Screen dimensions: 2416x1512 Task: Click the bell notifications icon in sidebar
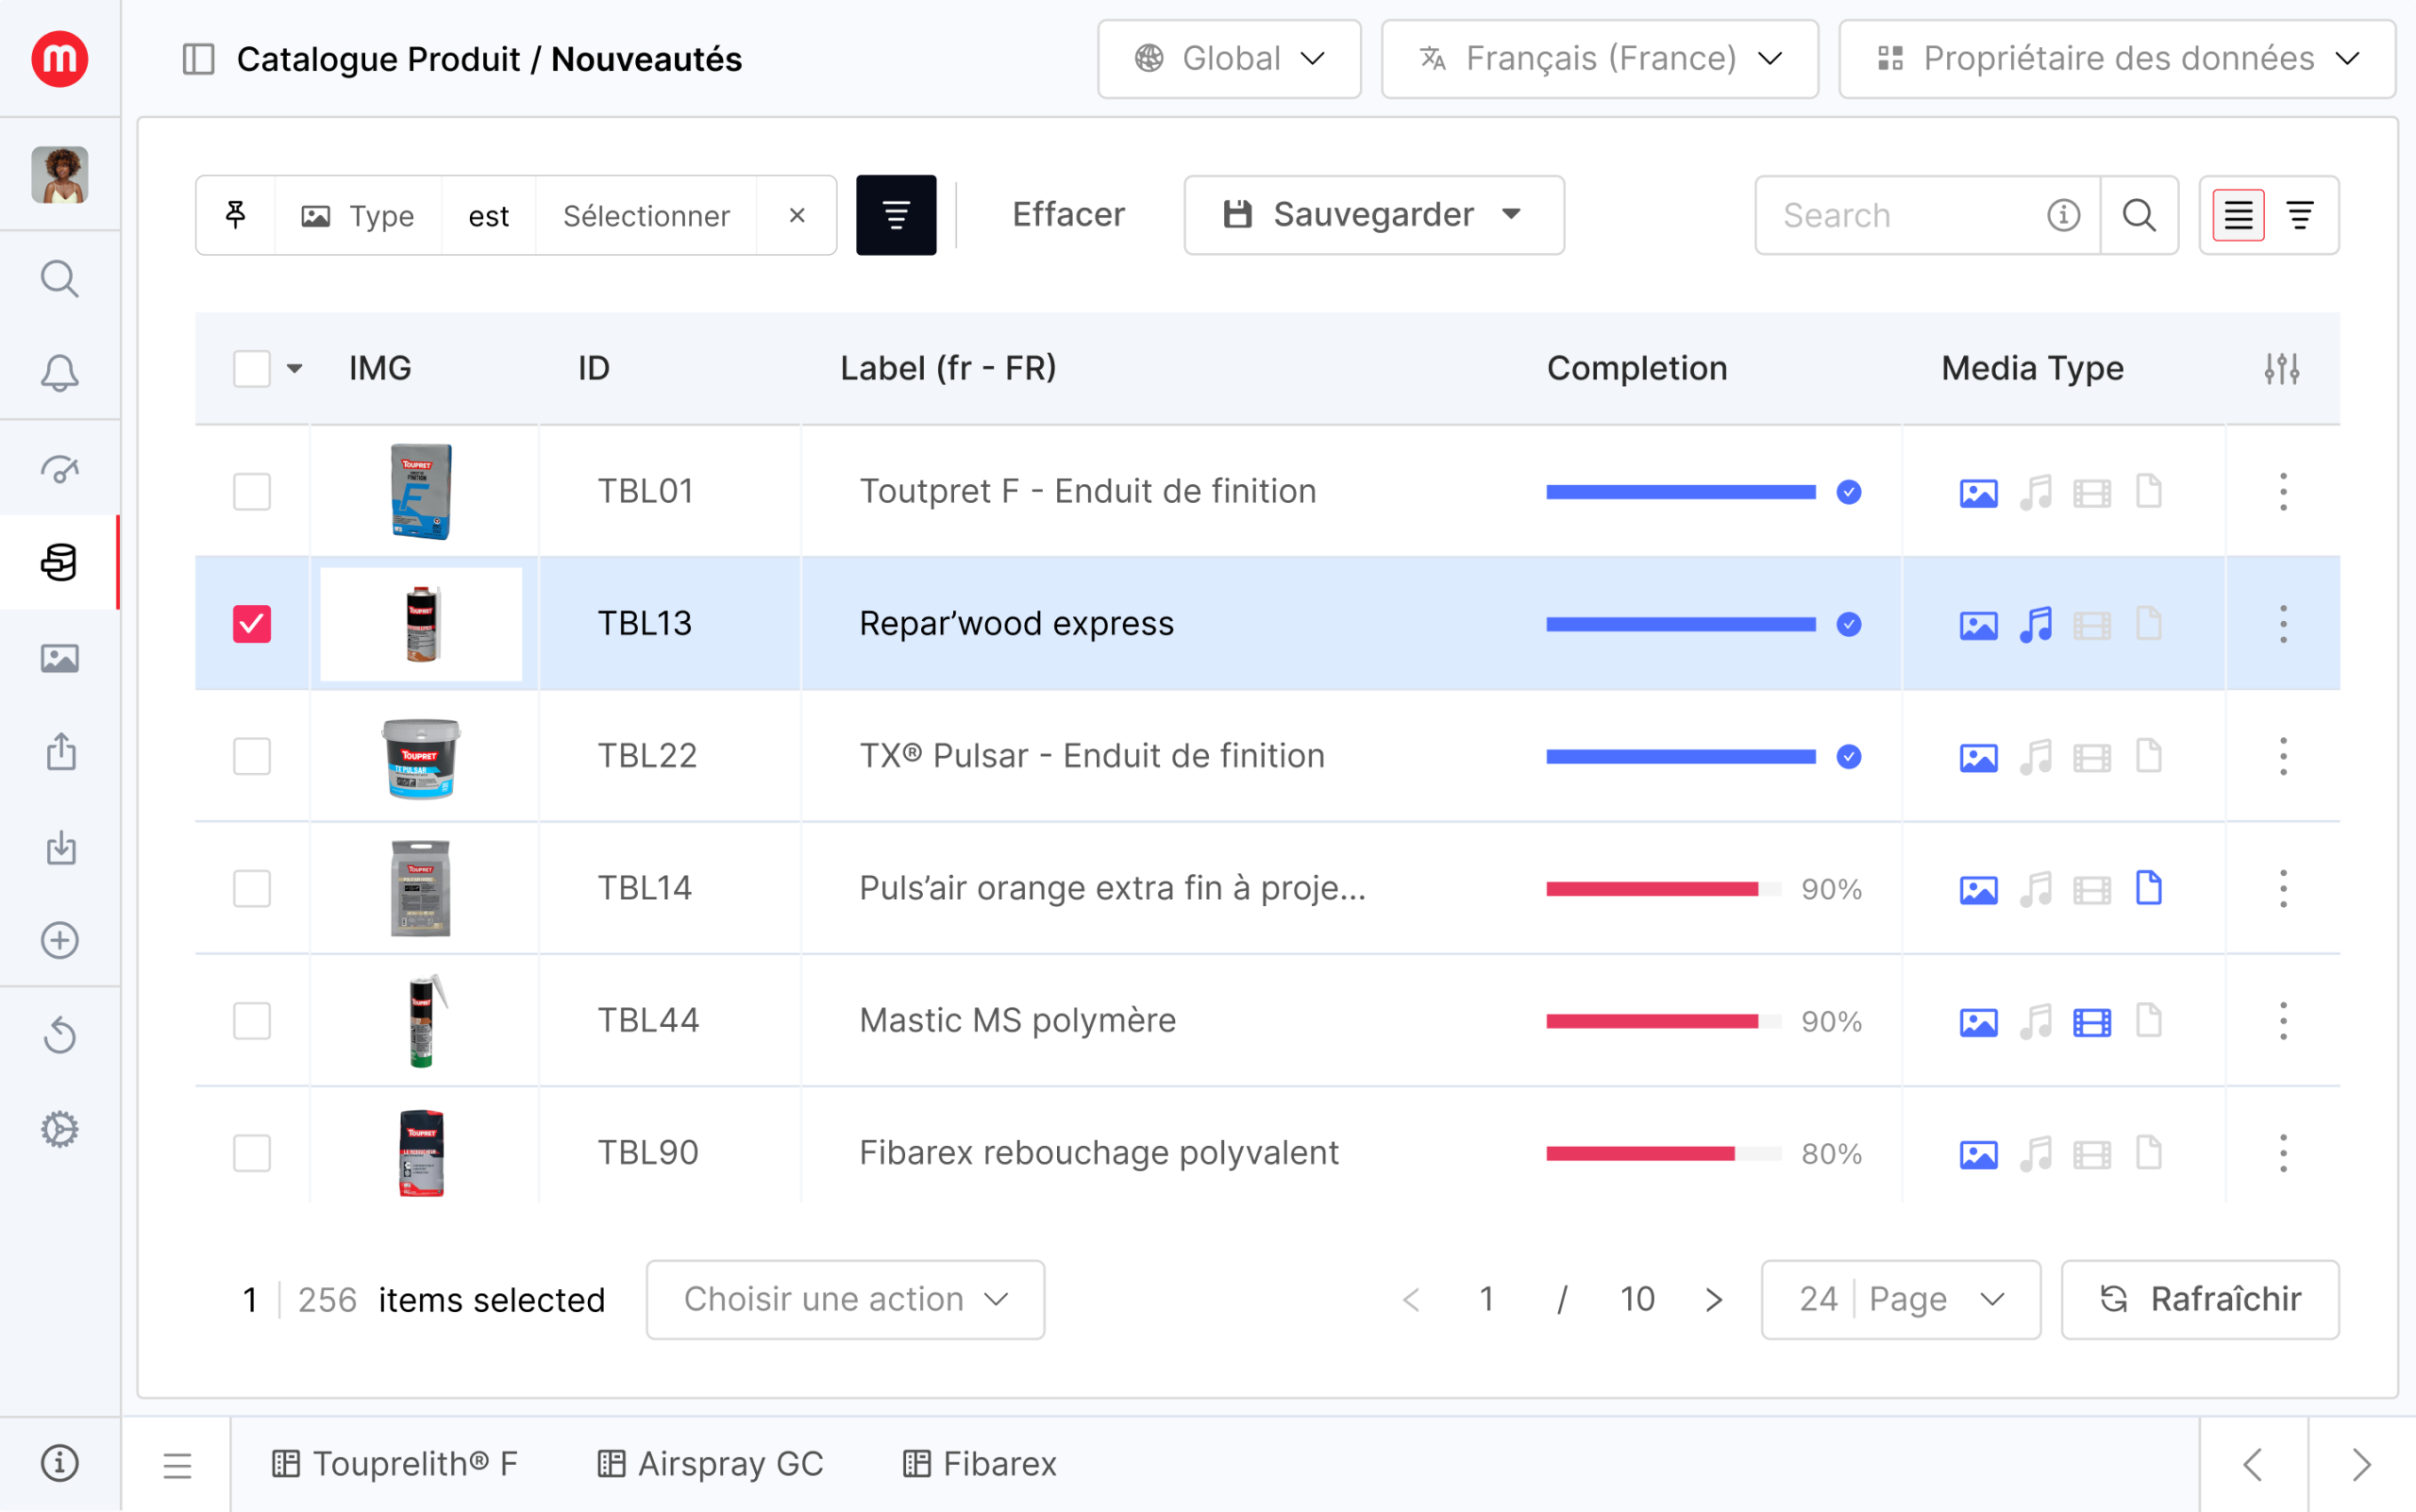pos(59,372)
